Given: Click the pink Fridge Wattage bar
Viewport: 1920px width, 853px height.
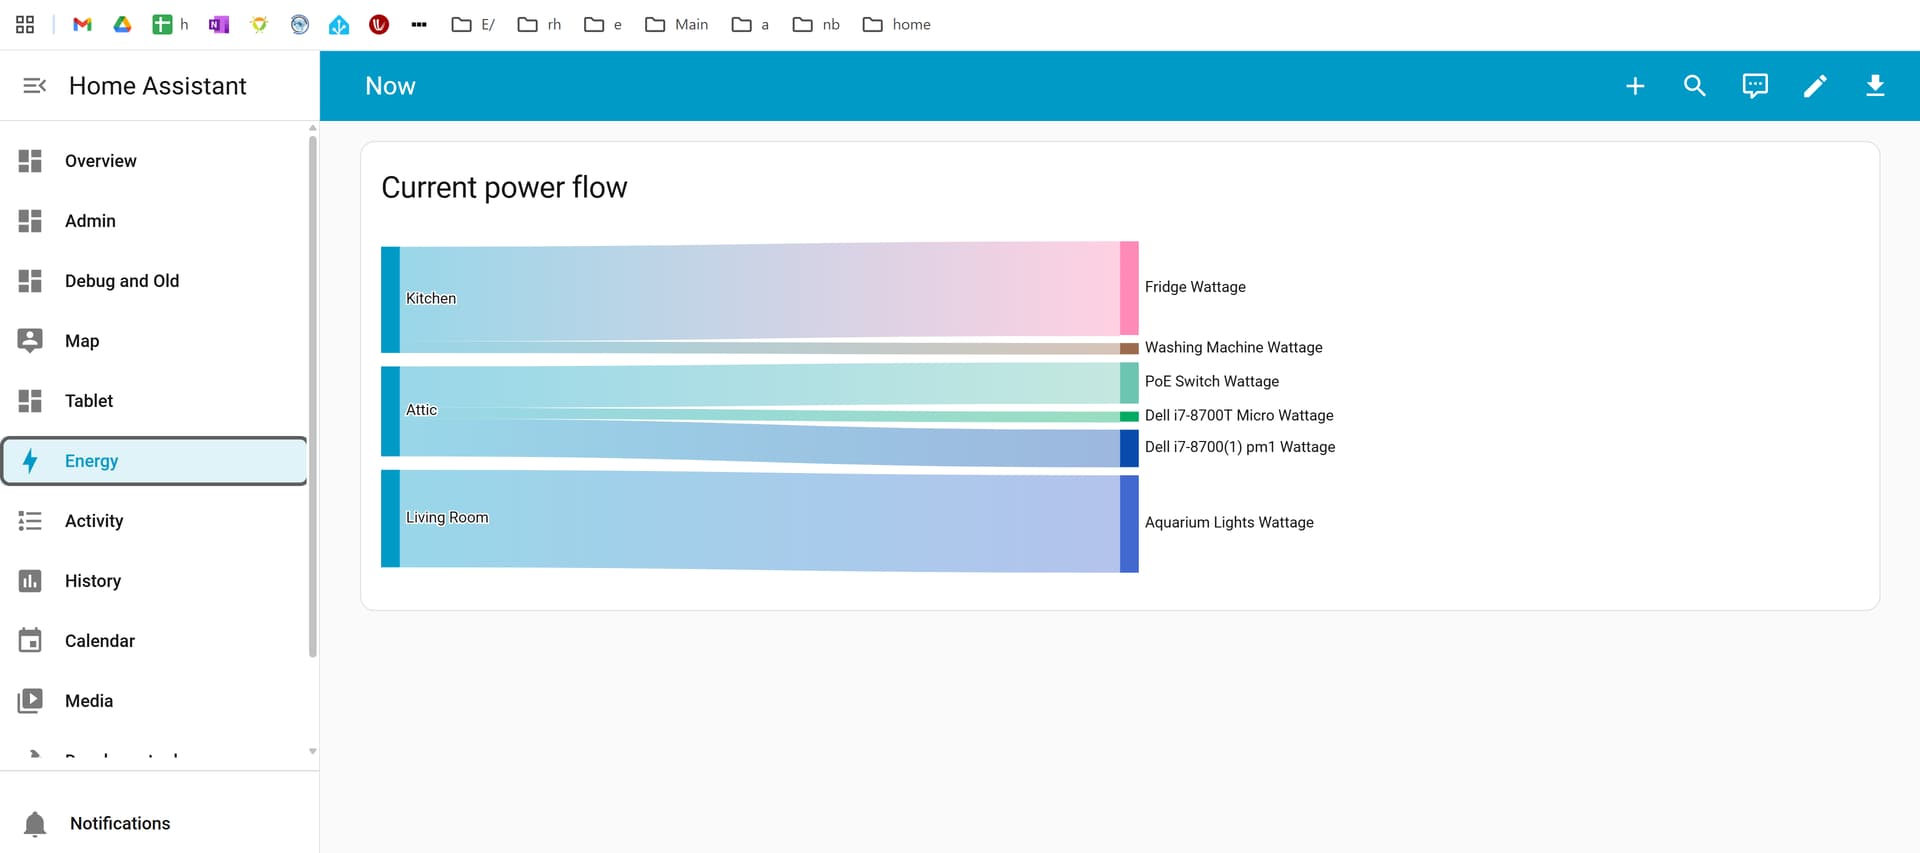Looking at the screenshot, I should [1129, 288].
